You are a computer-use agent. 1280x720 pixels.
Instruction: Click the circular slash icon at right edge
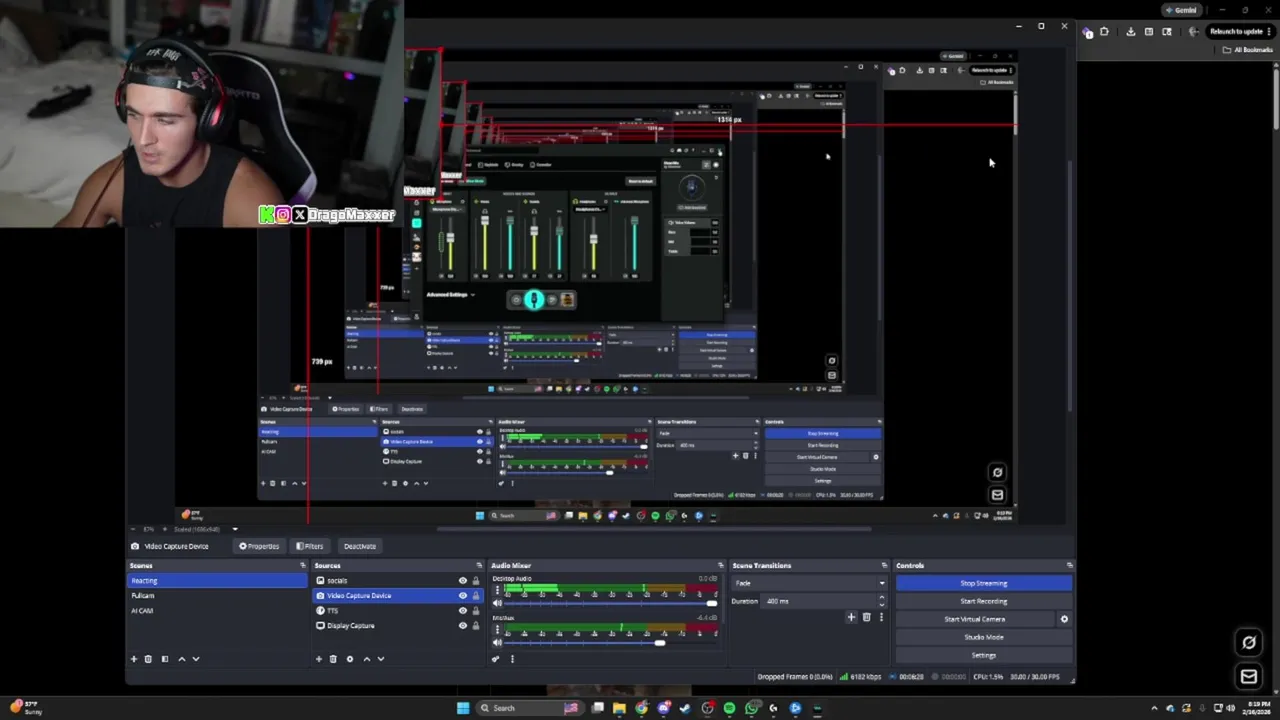1249,643
